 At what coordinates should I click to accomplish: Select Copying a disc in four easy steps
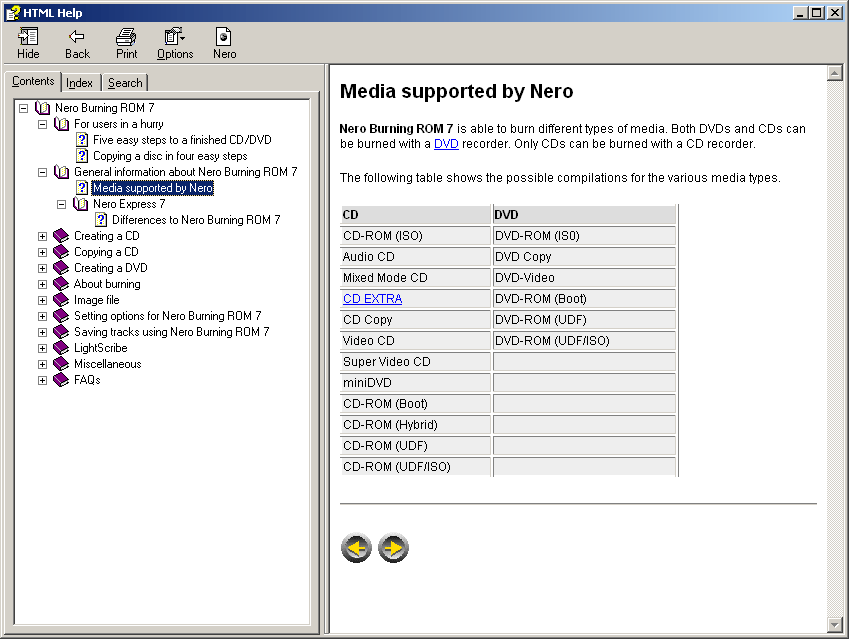[x=170, y=156]
